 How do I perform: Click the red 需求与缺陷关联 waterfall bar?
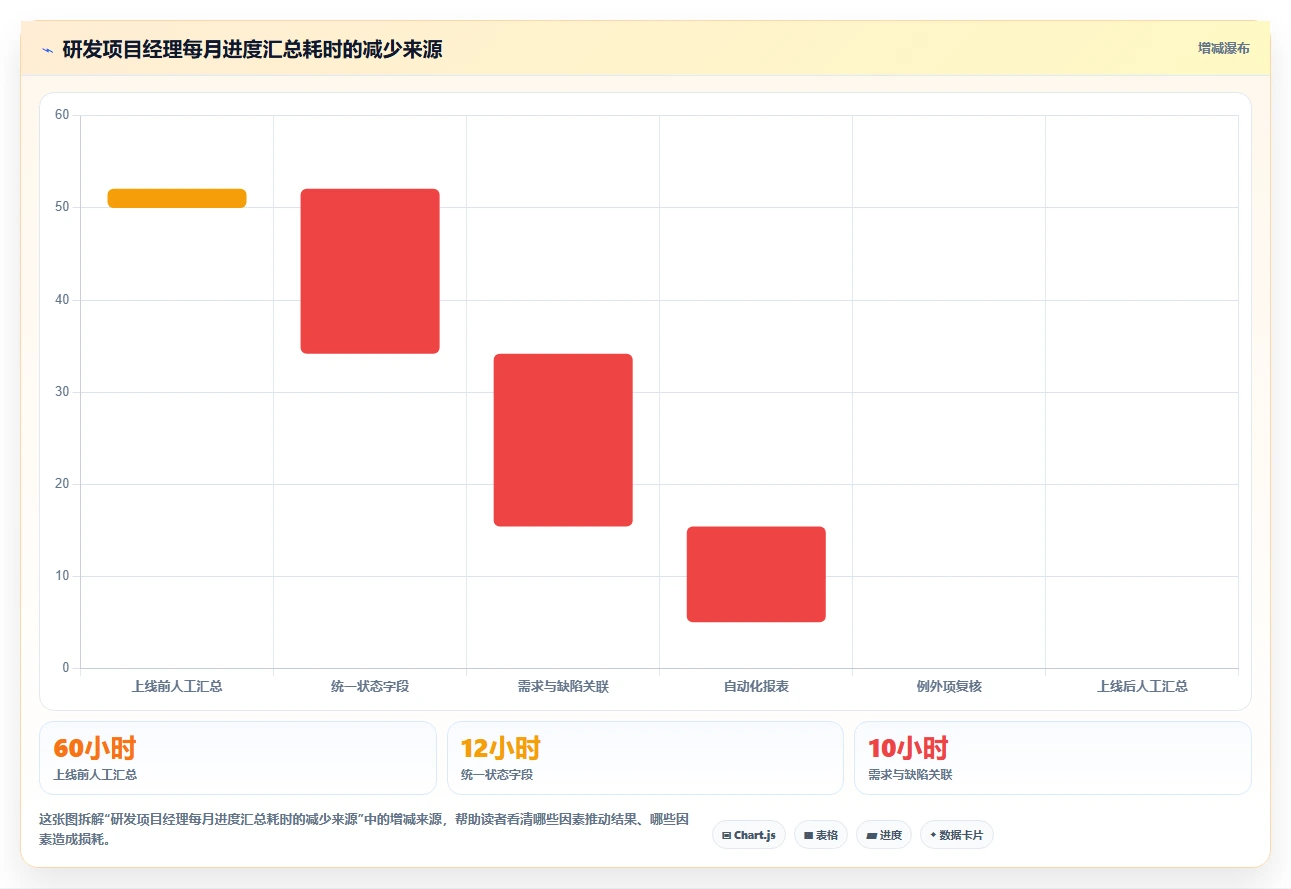[563, 440]
